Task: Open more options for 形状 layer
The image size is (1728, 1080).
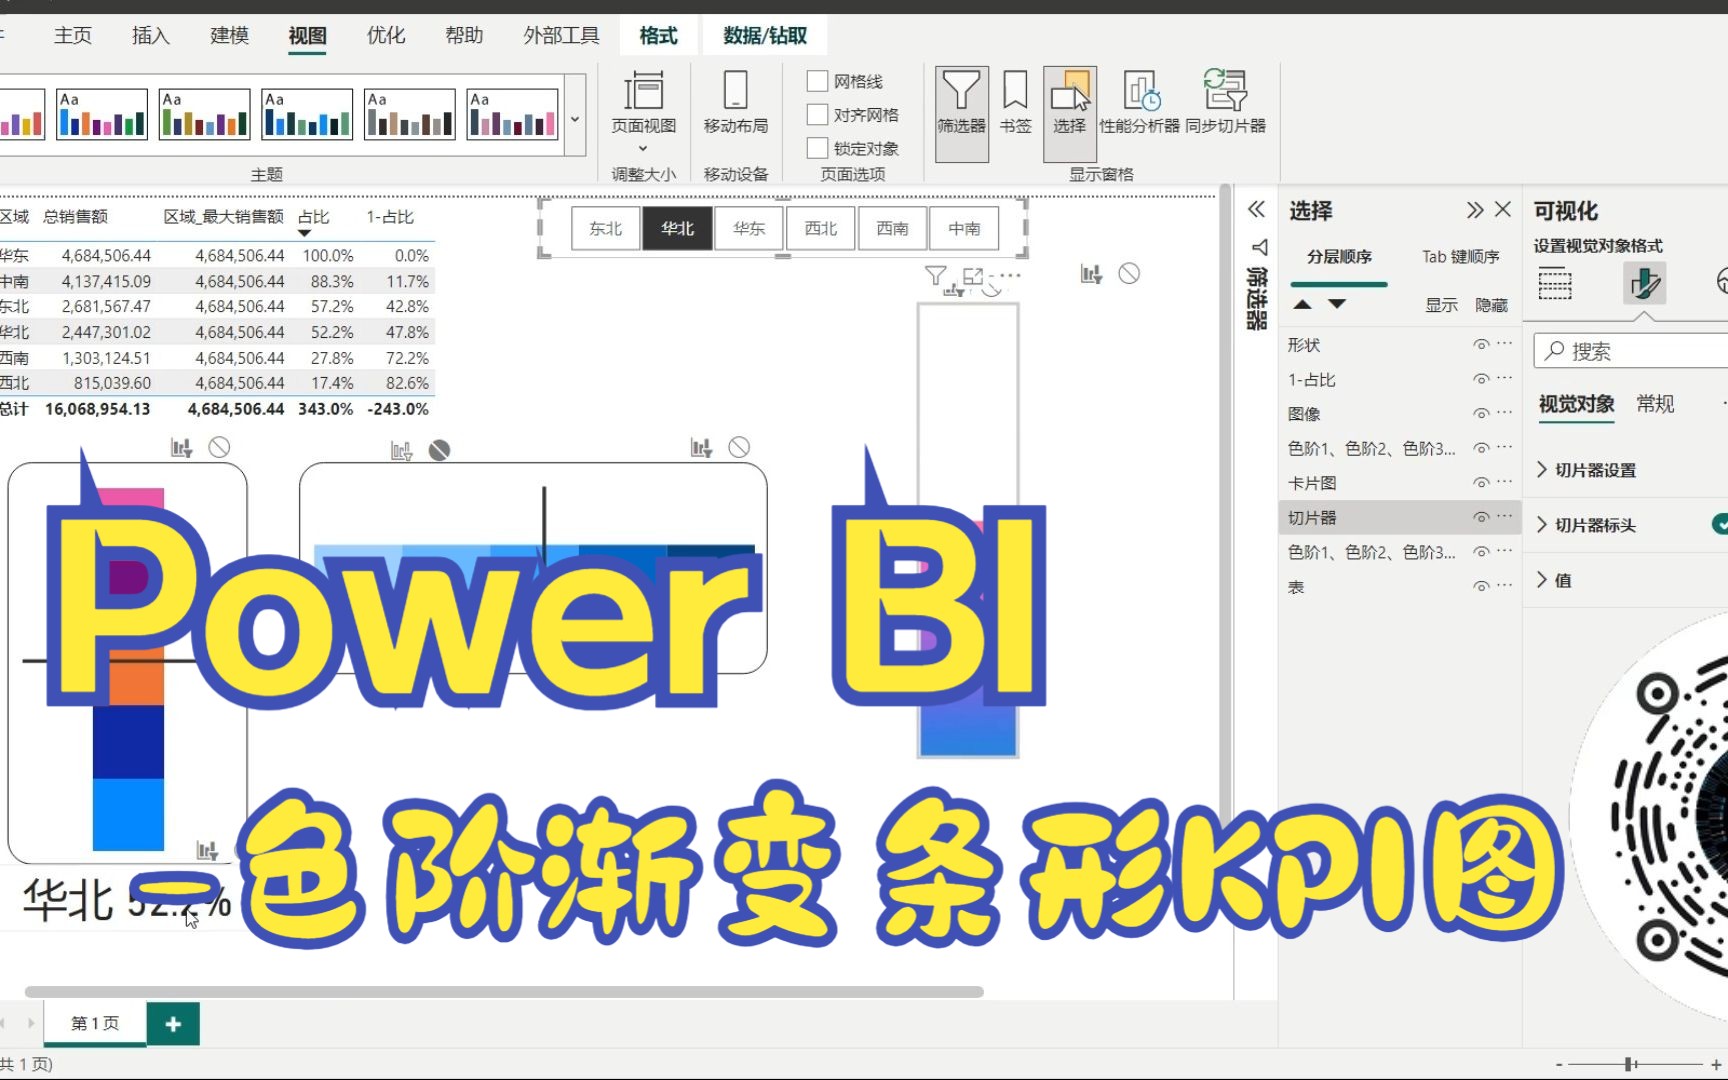Action: (x=1505, y=344)
